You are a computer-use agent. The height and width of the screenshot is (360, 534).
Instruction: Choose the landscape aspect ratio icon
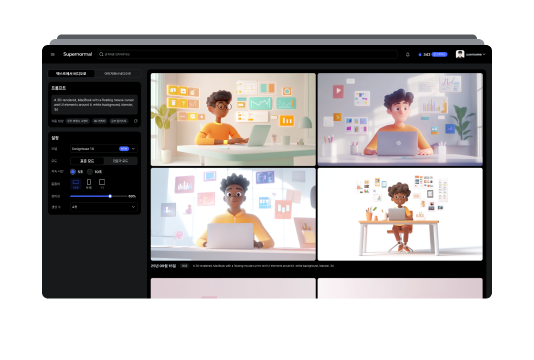tap(76, 184)
